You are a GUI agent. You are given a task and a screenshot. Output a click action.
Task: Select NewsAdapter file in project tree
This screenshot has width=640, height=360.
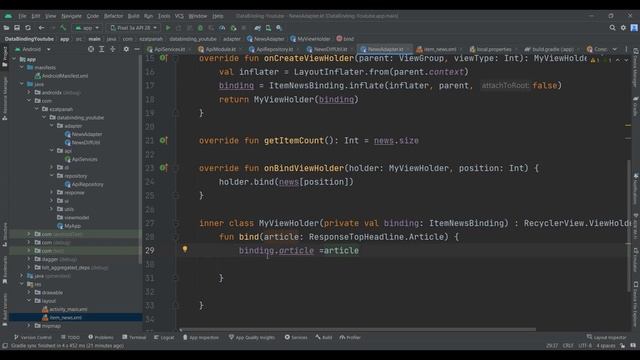click(x=83, y=134)
